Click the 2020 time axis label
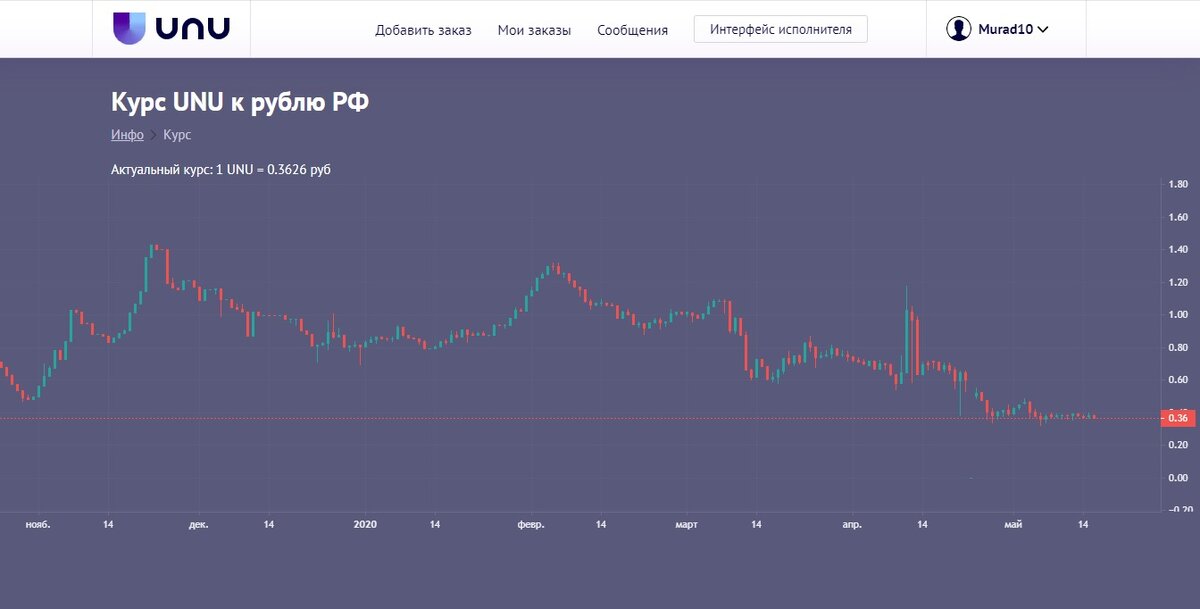The image size is (1200, 609). click(366, 524)
